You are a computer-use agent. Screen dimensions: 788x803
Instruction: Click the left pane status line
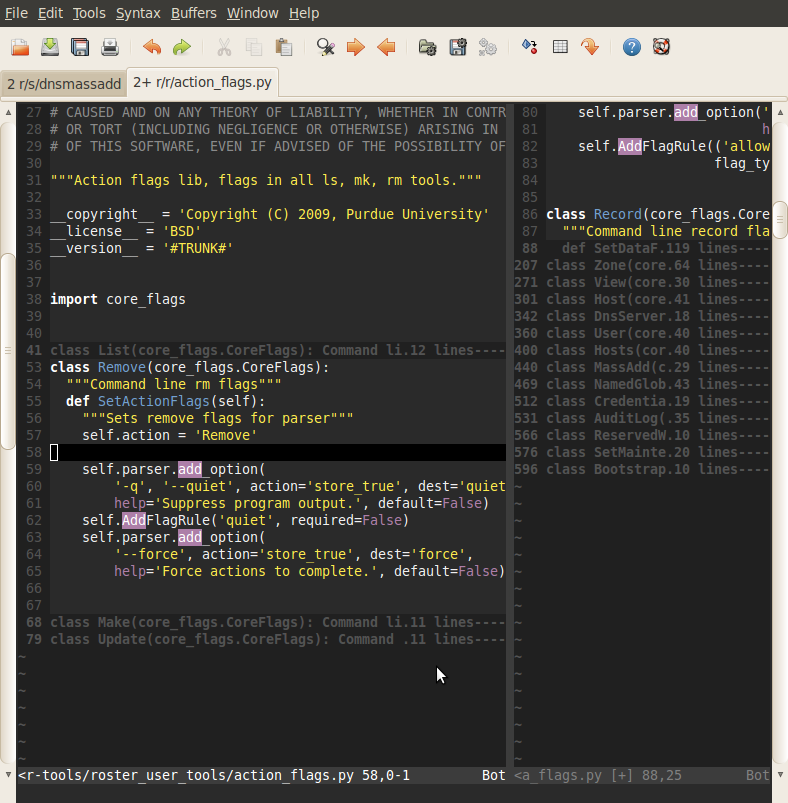262,775
